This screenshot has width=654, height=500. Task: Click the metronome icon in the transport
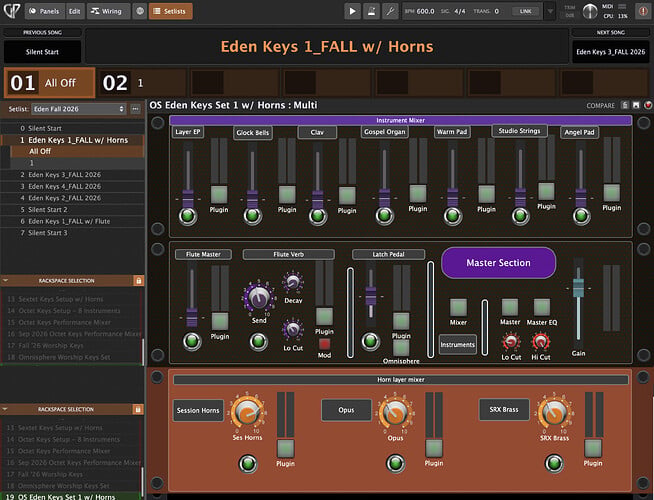371,11
